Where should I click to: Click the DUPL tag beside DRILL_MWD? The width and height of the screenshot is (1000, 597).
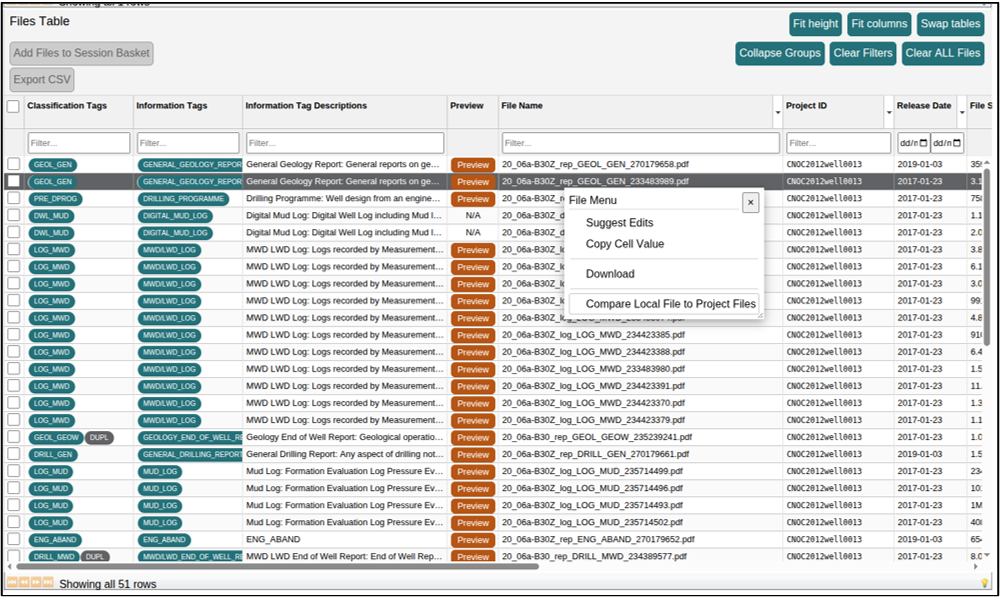(x=95, y=556)
